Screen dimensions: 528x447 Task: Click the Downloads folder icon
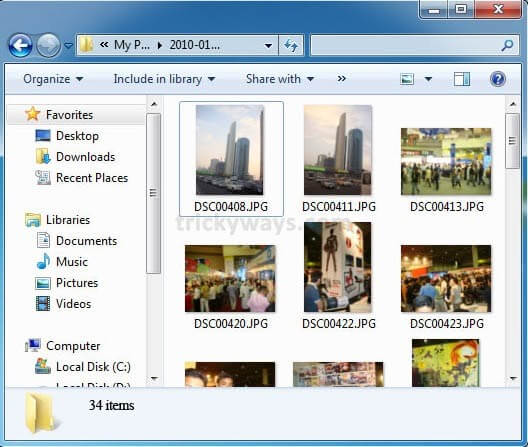pos(43,157)
